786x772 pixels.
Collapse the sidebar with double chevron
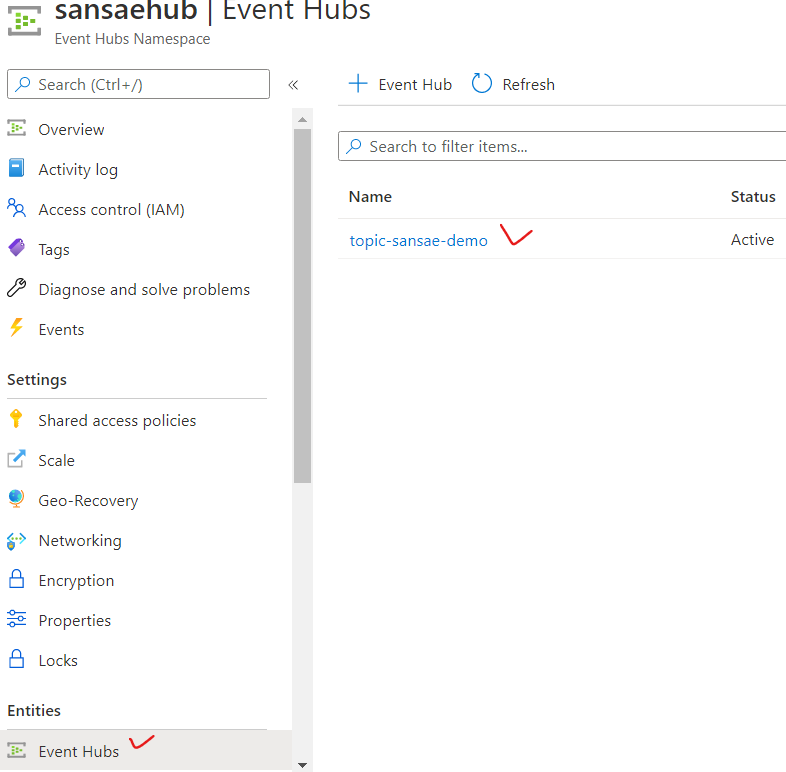pyautogui.click(x=293, y=85)
